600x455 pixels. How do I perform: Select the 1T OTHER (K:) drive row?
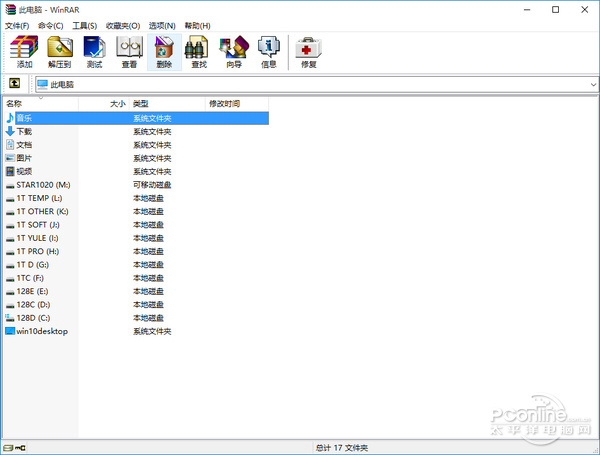pyautogui.click(x=136, y=211)
